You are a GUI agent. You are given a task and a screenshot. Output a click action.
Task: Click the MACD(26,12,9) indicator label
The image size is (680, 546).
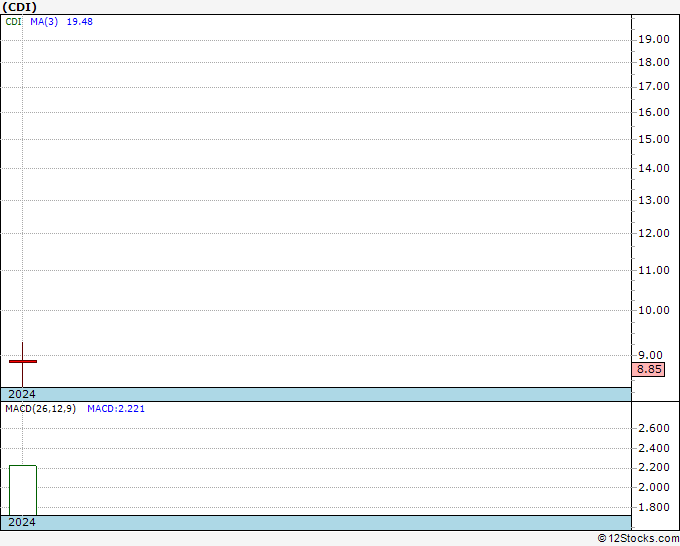[x=40, y=409]
